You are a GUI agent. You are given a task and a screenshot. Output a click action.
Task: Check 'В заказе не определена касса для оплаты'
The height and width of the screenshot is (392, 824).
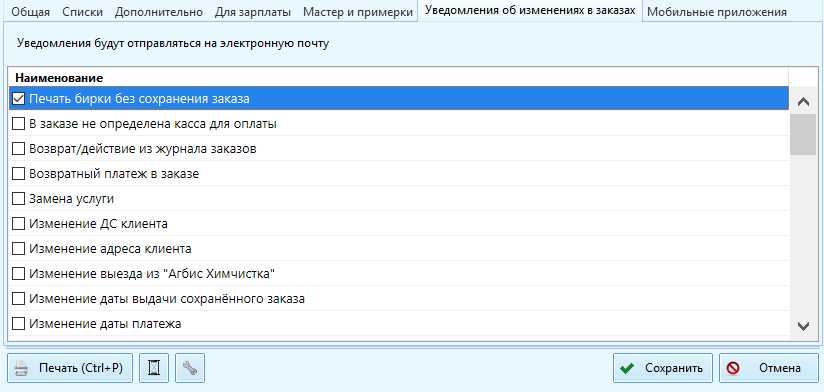pos(18,124)
